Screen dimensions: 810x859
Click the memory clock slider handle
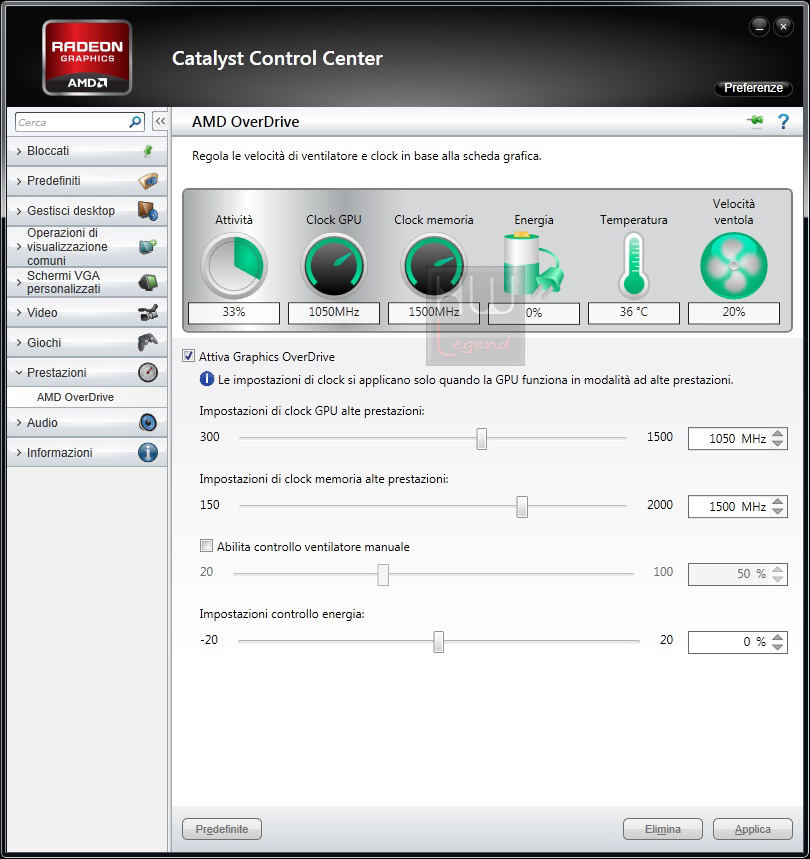click(x=522, y=506)
